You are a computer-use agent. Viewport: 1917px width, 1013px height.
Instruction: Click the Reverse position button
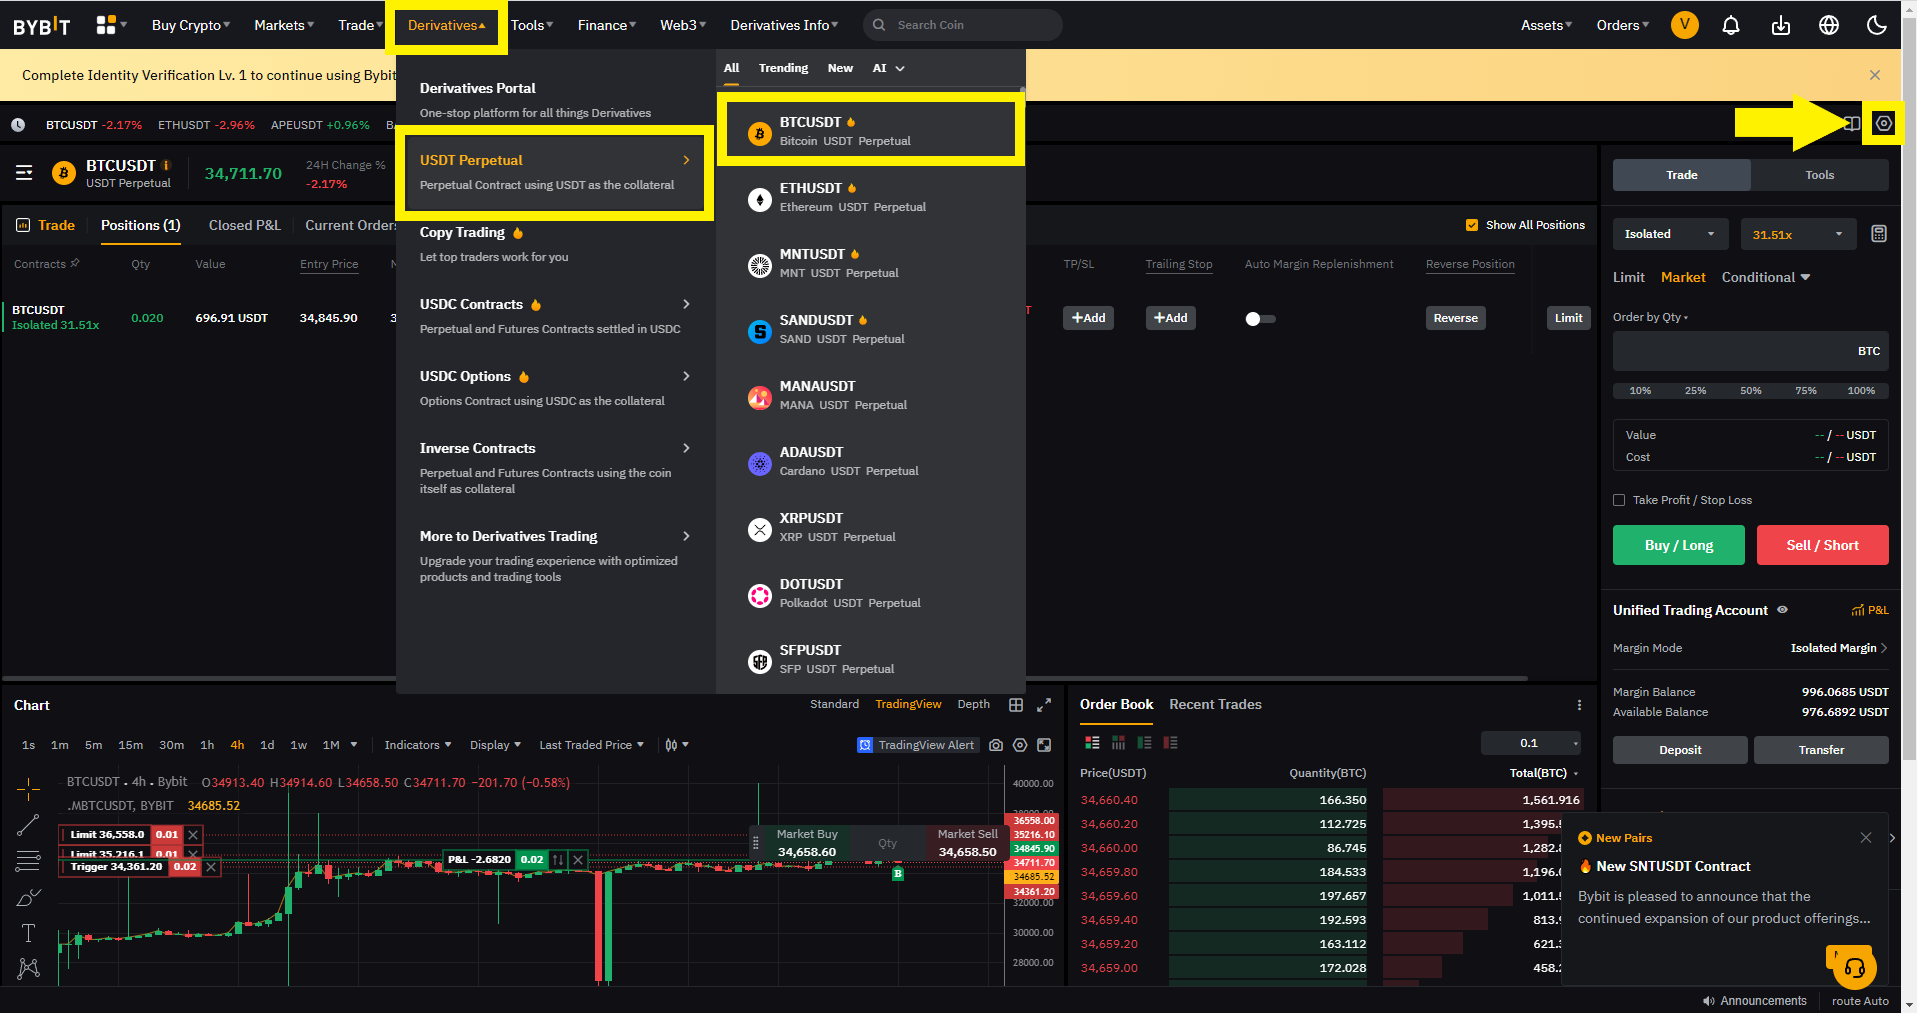[1455, 318]
